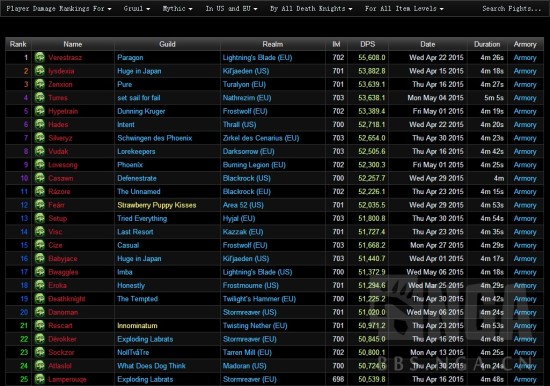Viewport: 550px width, 386px height.
Task: Open Armory link for rank 1 Verestrasz
Action: click(x=525, y=58)
